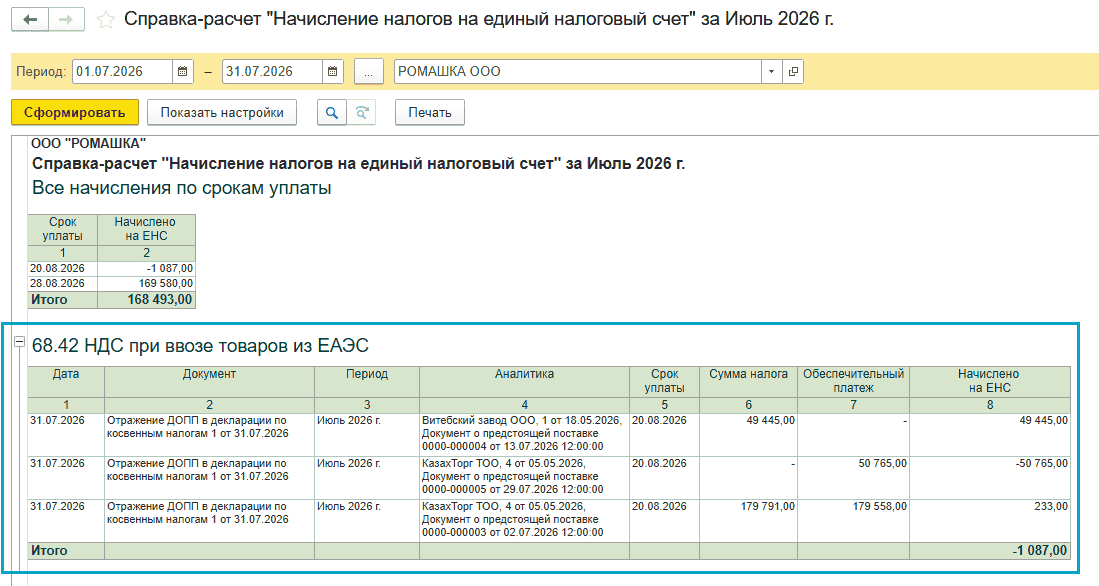This screenshot has height=586, width=1099.
Task: Select the Июль 2026 г. cell in Витебский row
Action: tap(367, 435)
